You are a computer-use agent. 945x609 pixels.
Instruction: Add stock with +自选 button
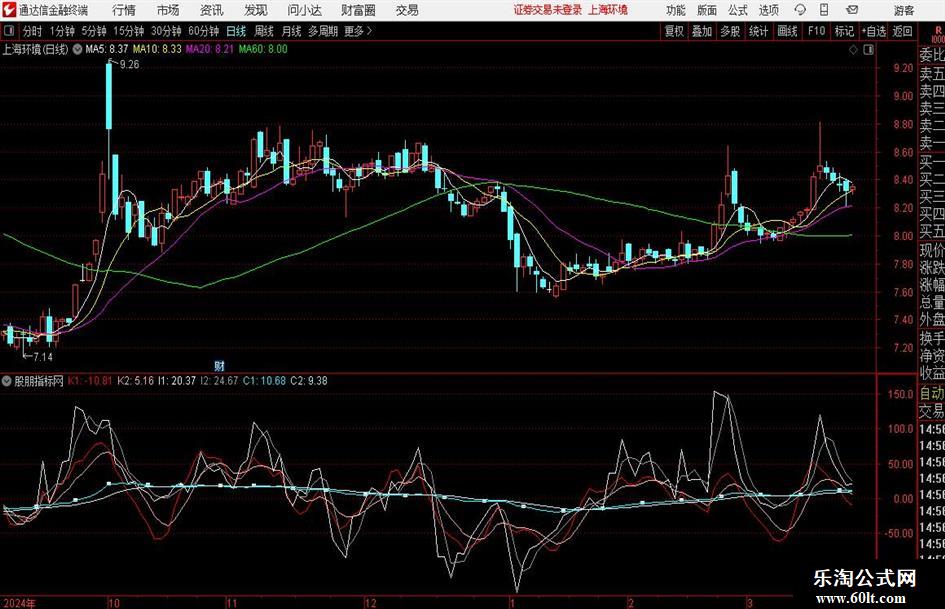873,31
